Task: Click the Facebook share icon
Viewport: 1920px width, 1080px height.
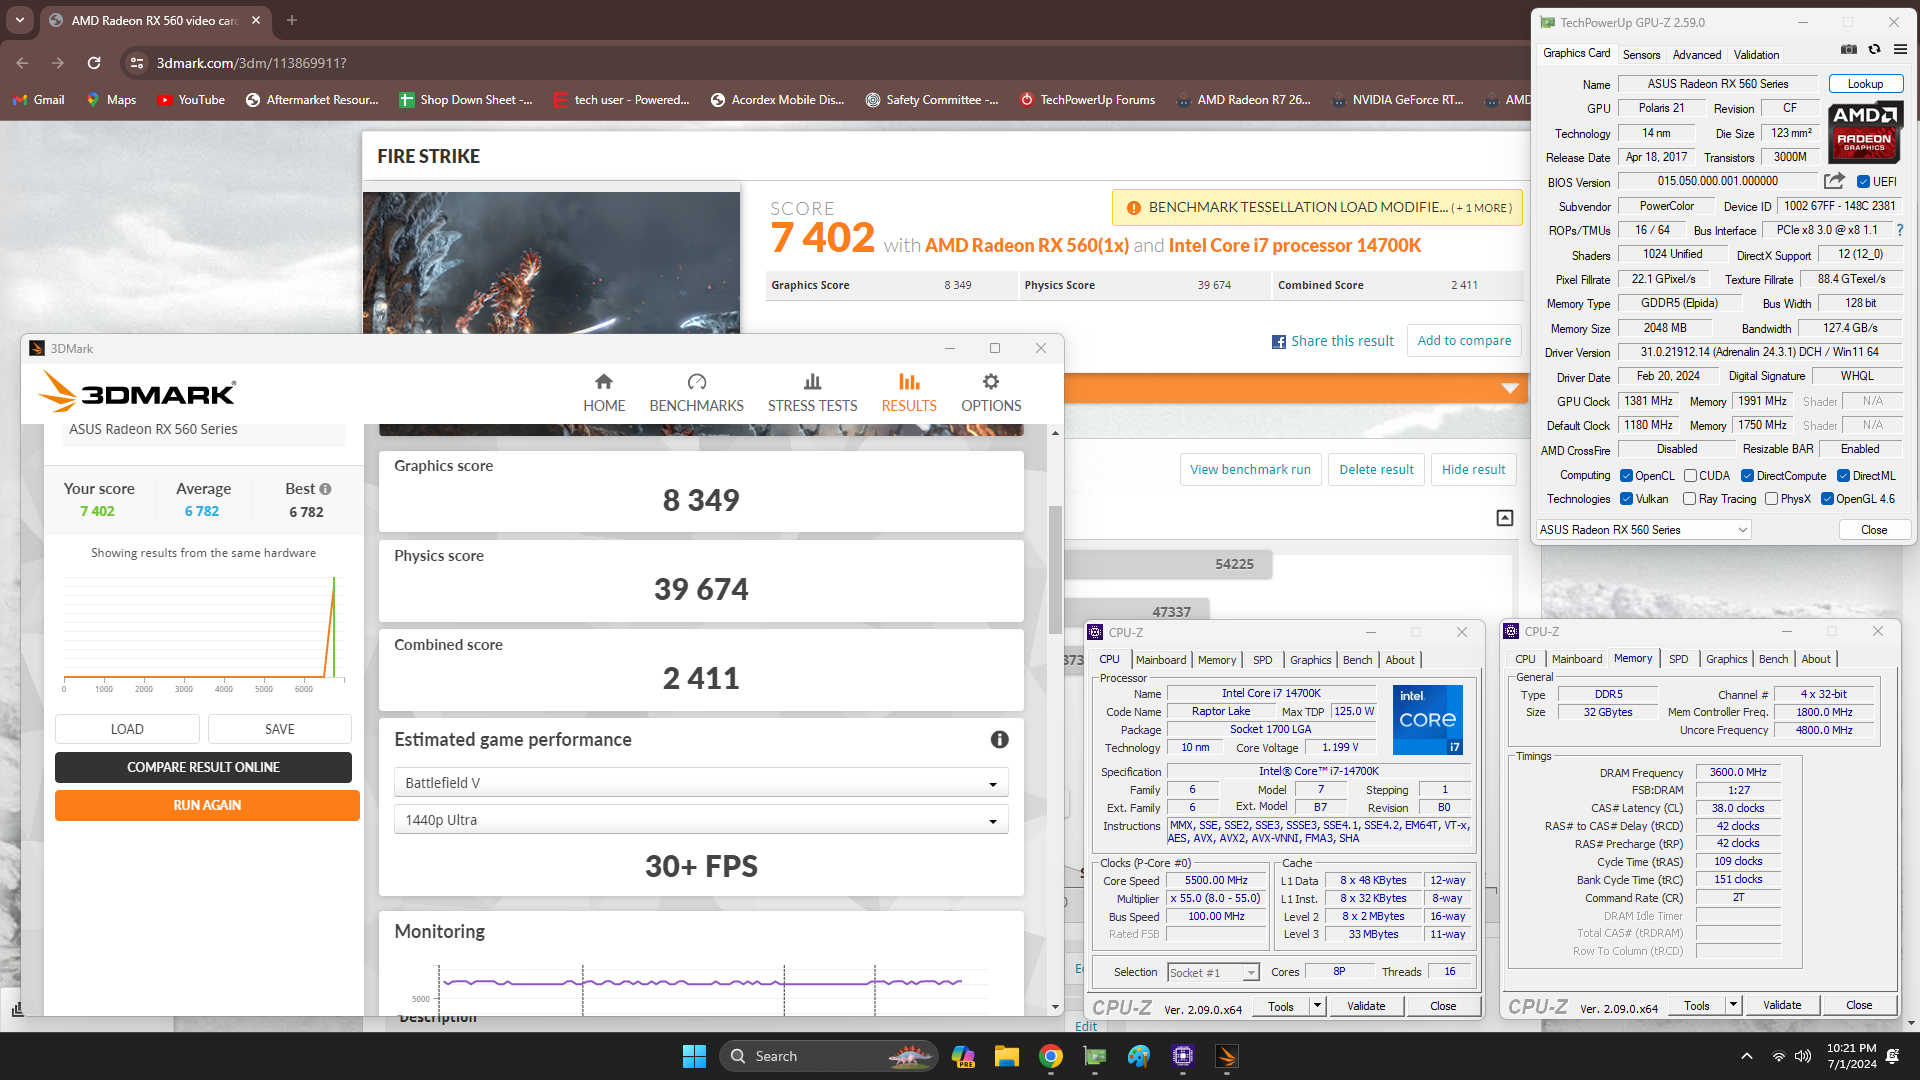Action: tap(1279, 342)
